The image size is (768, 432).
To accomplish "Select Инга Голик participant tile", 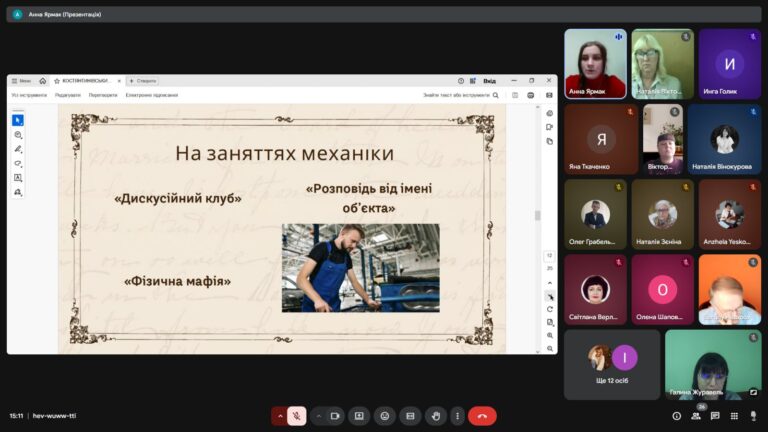I will [730, 64].
